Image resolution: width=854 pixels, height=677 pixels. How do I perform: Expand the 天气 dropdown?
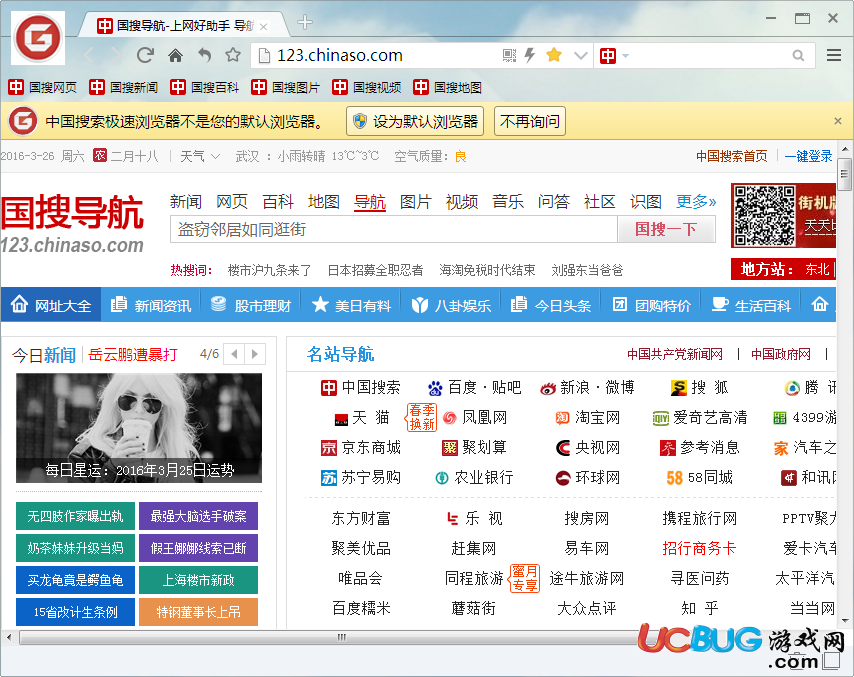click(200, 157)
